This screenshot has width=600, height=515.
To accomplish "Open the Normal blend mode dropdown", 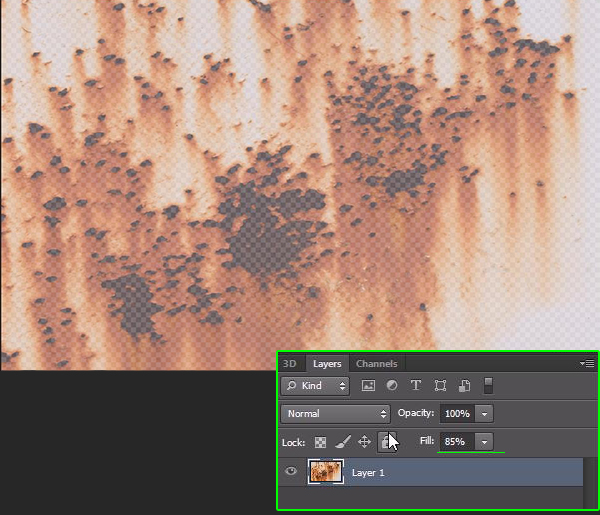I will pos(336,413).
